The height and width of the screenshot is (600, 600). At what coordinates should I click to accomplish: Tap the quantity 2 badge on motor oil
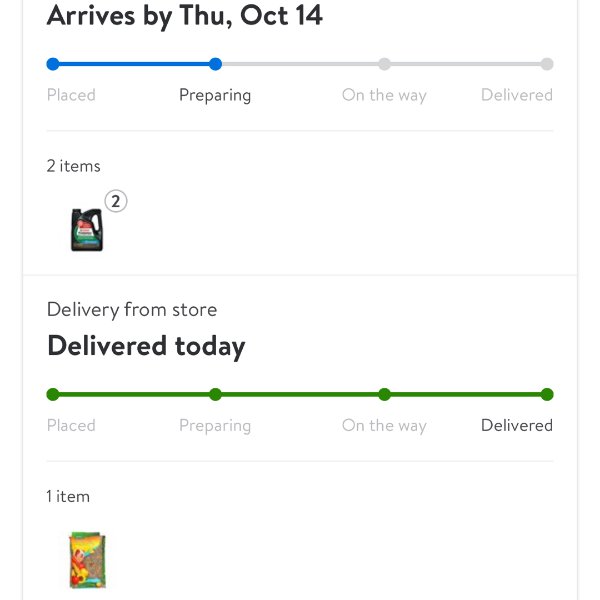[x=116, y=201]
